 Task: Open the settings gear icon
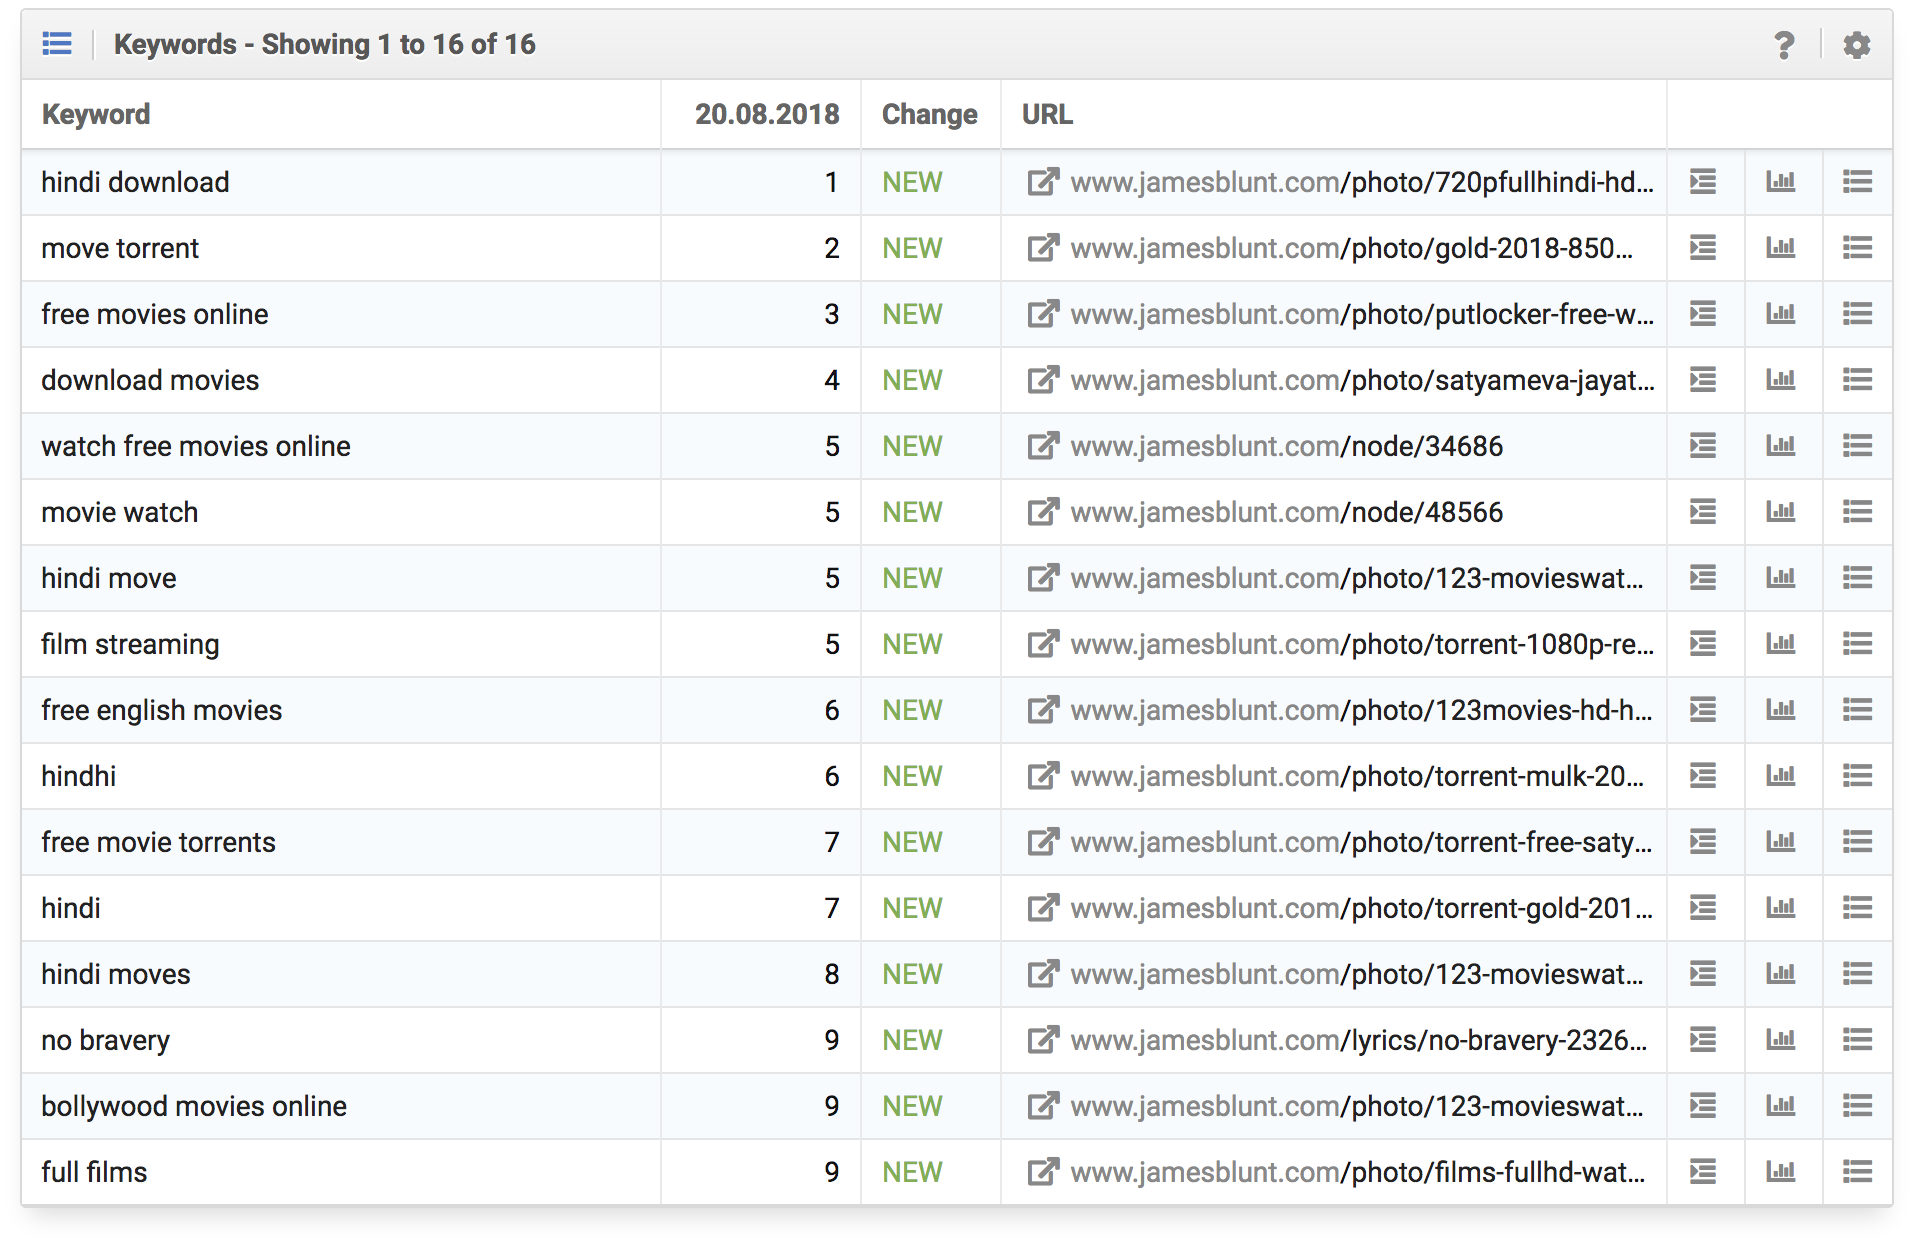1857,45
